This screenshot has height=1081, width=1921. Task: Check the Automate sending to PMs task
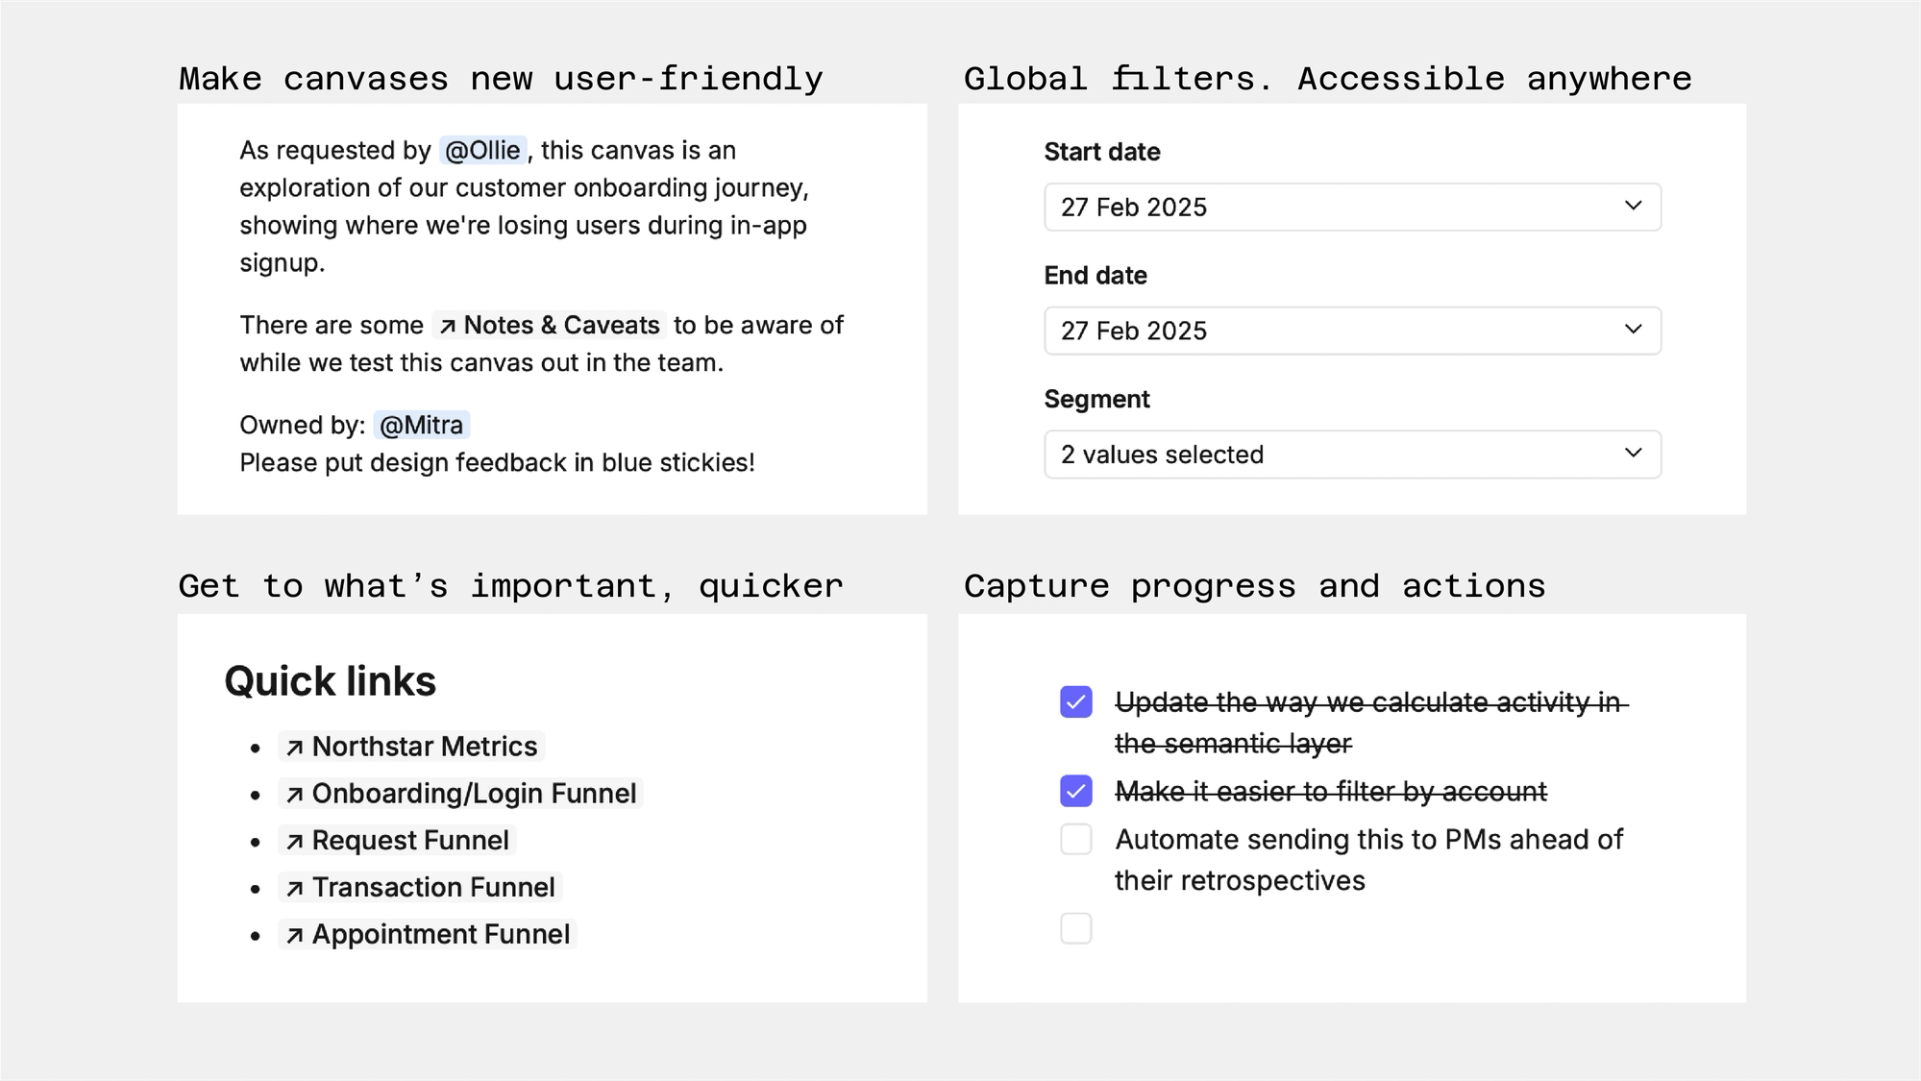click(x=1076, y=839)
